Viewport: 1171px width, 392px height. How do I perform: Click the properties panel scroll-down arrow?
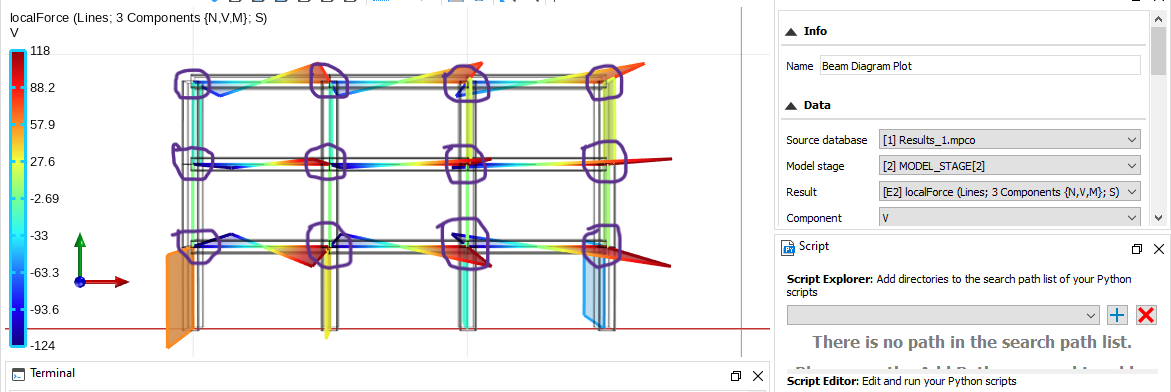pos(1158,217)
